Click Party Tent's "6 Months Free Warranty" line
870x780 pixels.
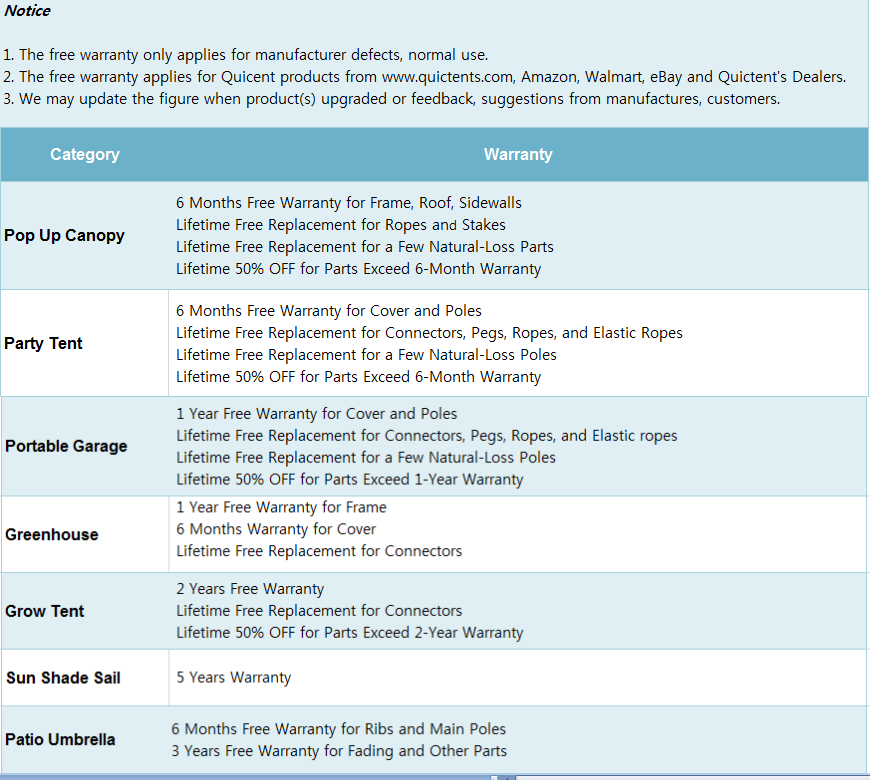[329, 311]
